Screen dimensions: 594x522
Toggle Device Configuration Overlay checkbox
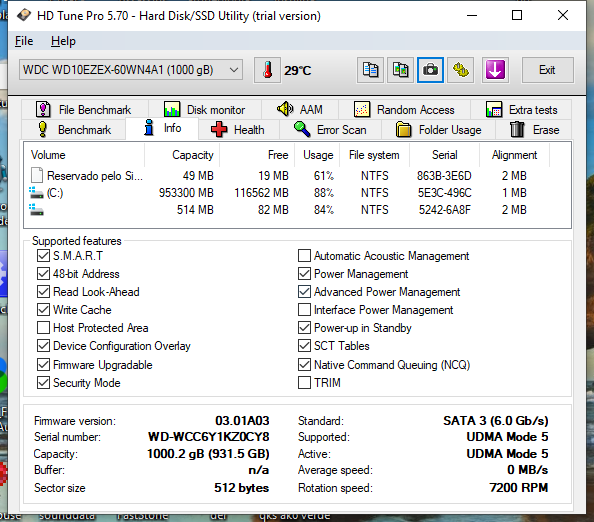[43, 345]
